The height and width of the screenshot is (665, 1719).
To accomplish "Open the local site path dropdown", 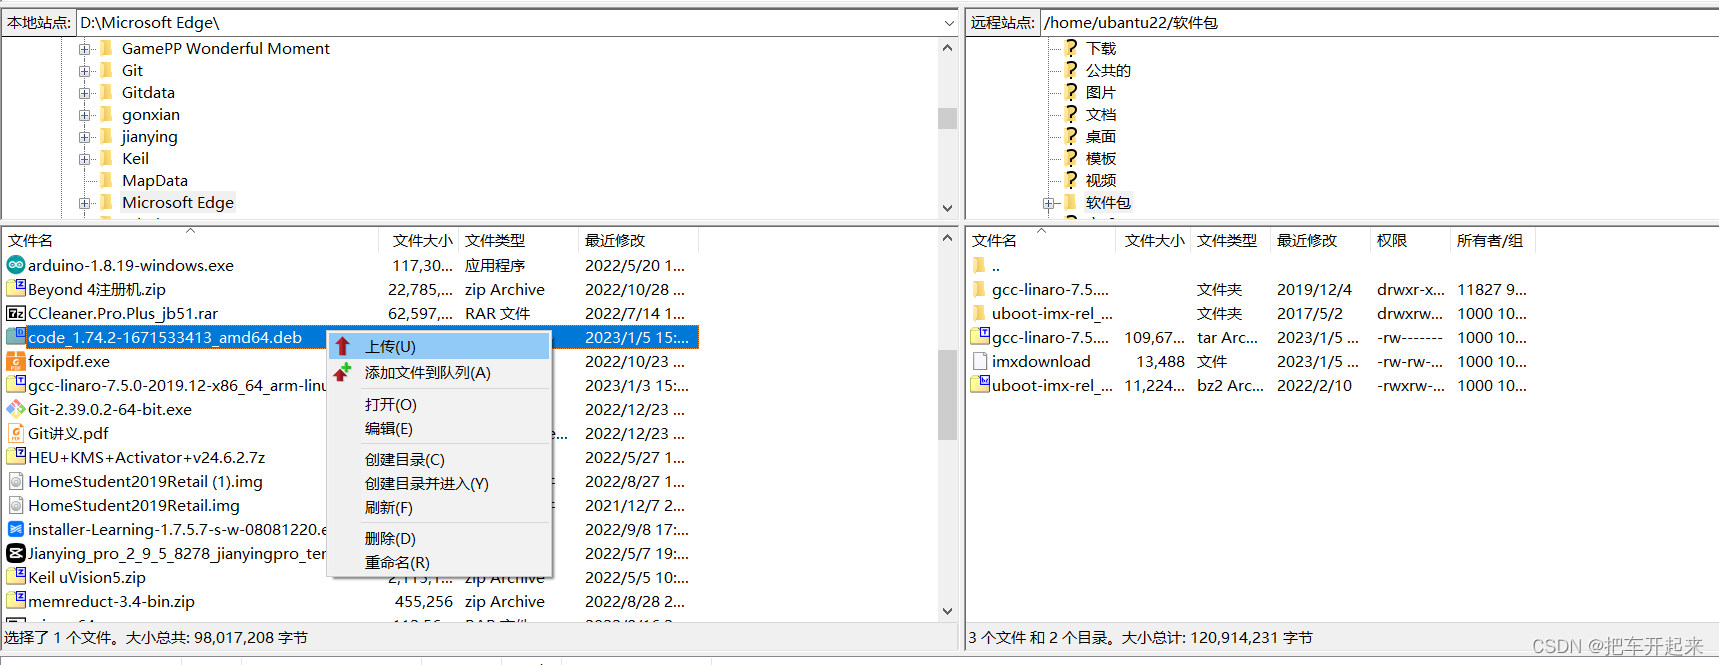I will [x=949, y=22].
